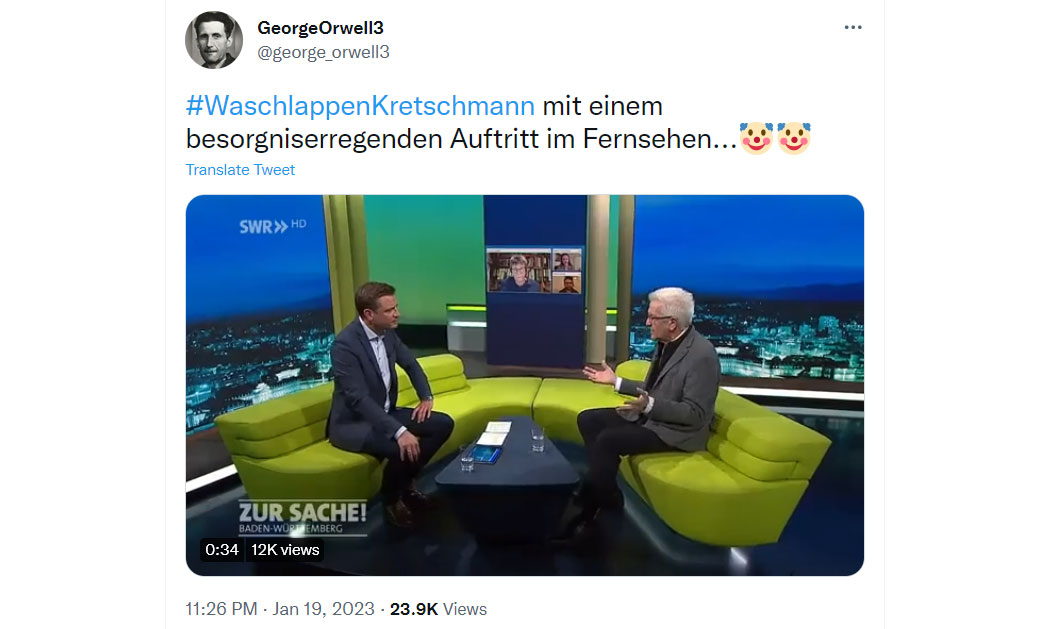
Task: Open the three-dot more options menu
Action: click(852, 27)
